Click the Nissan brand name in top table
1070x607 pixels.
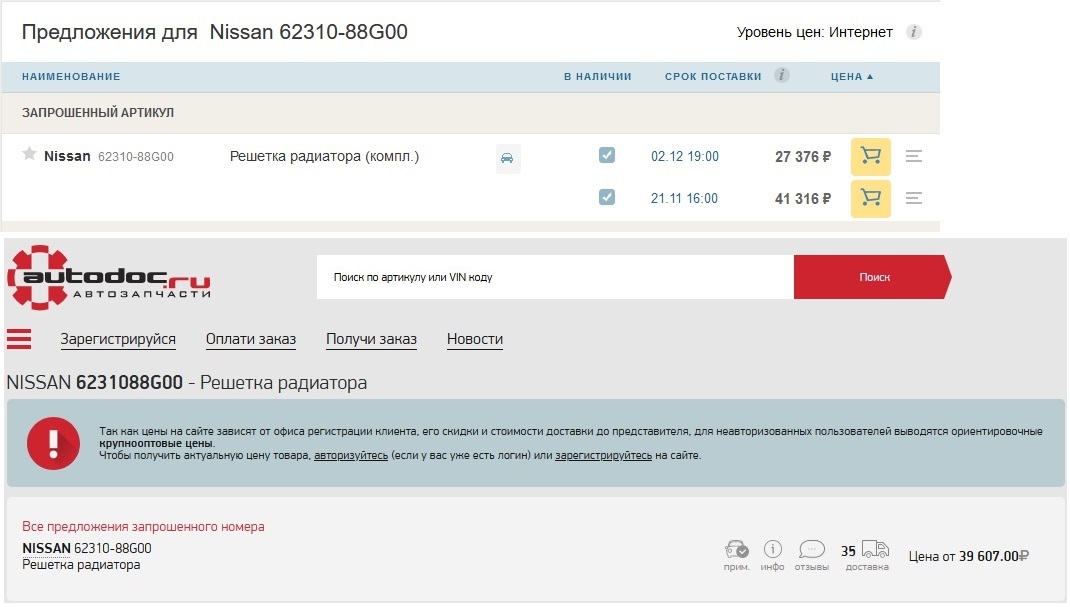point(67,156)
